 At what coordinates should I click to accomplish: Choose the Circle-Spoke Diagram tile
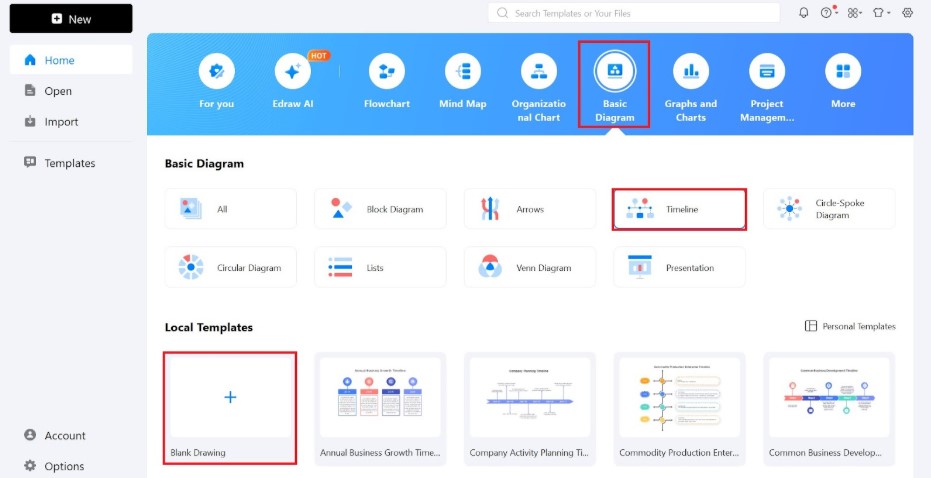pyautogui.click(x=829, y=209)
